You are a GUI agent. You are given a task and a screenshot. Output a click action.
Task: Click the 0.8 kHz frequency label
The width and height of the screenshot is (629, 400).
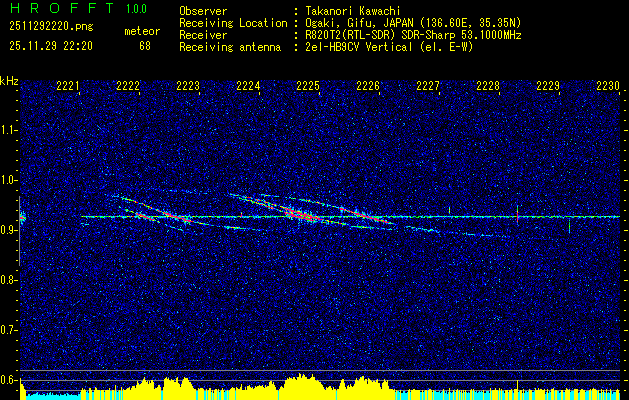pyautogui.click(x=9, y=280)
